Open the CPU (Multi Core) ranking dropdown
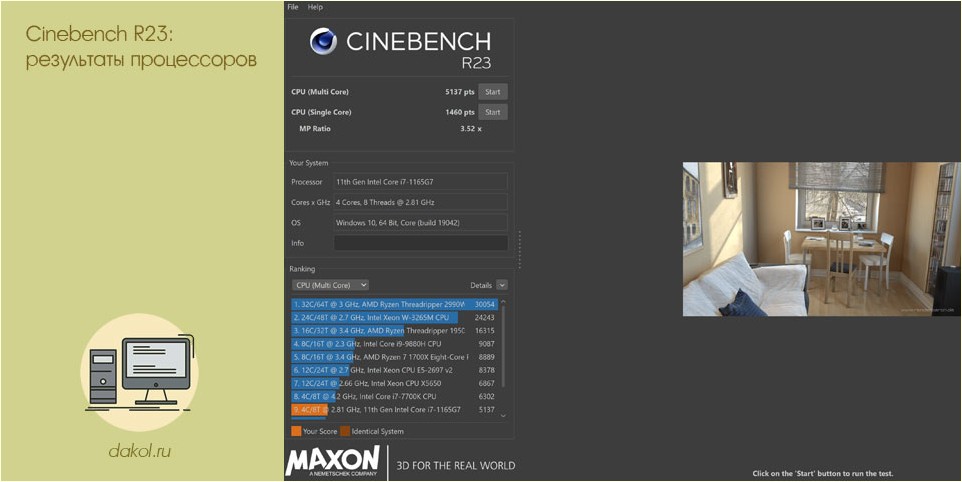Viewport: 962px width, 482px height. pos(331,285)
